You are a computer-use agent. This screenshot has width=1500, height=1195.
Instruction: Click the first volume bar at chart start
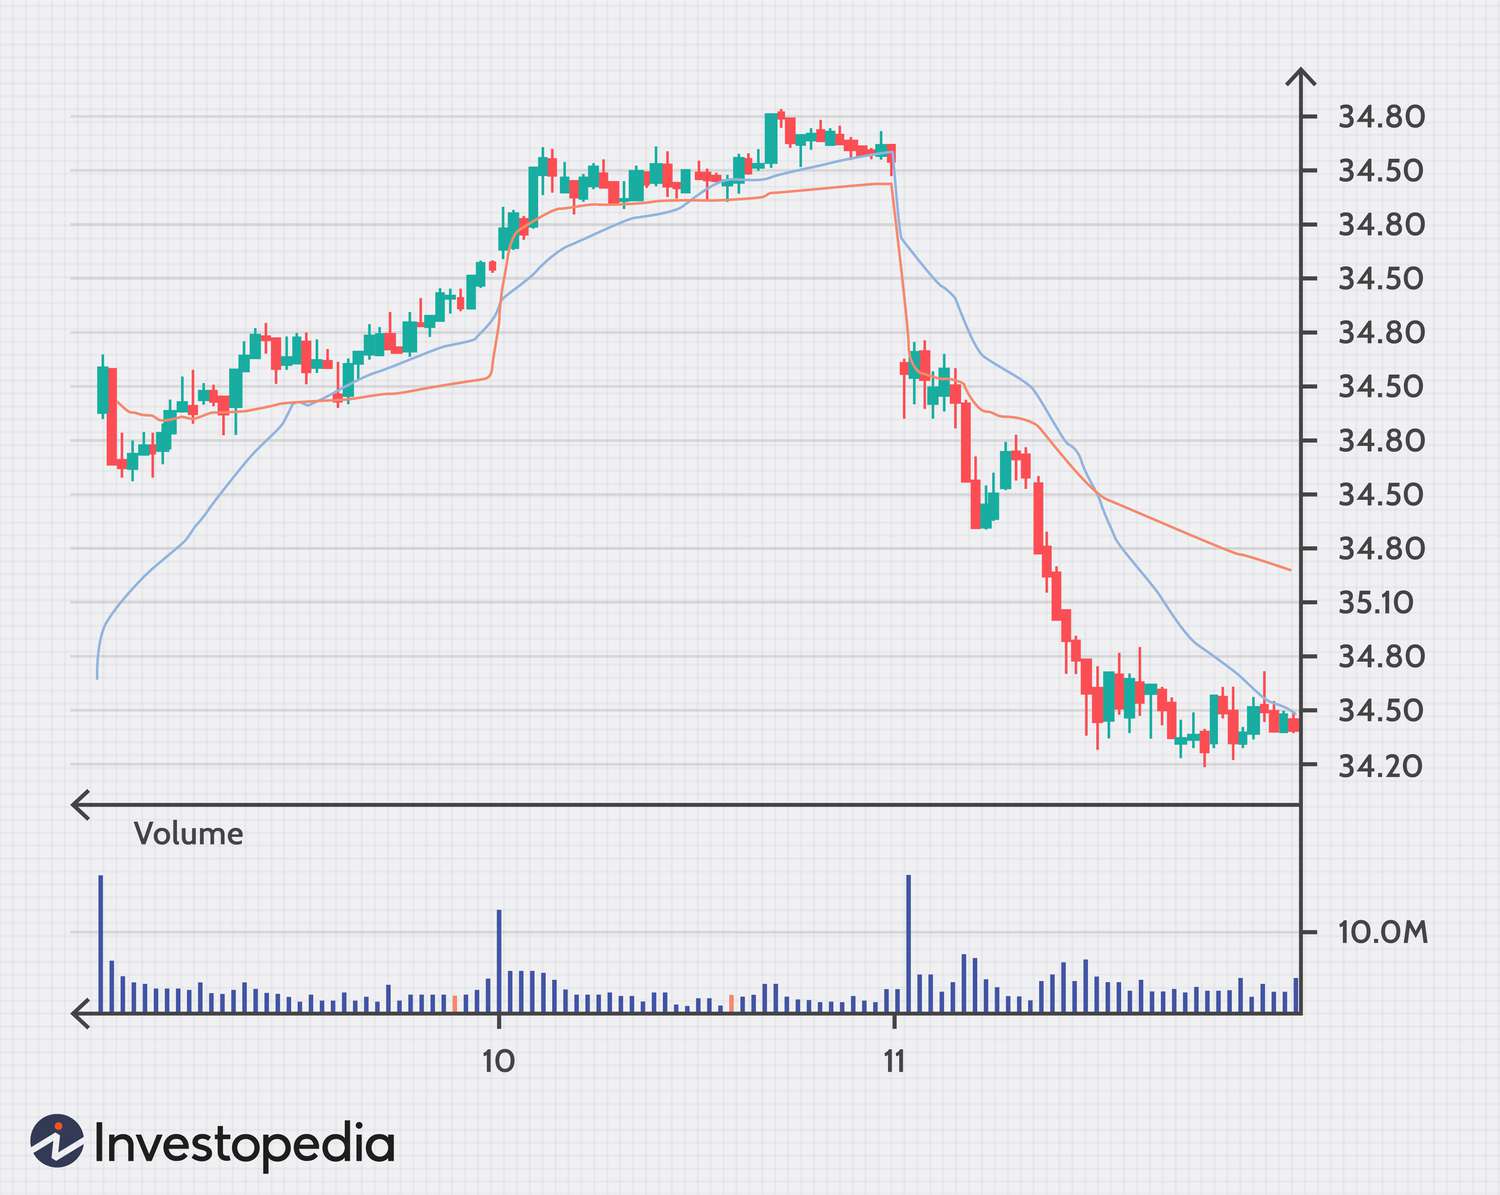point(101,944)
